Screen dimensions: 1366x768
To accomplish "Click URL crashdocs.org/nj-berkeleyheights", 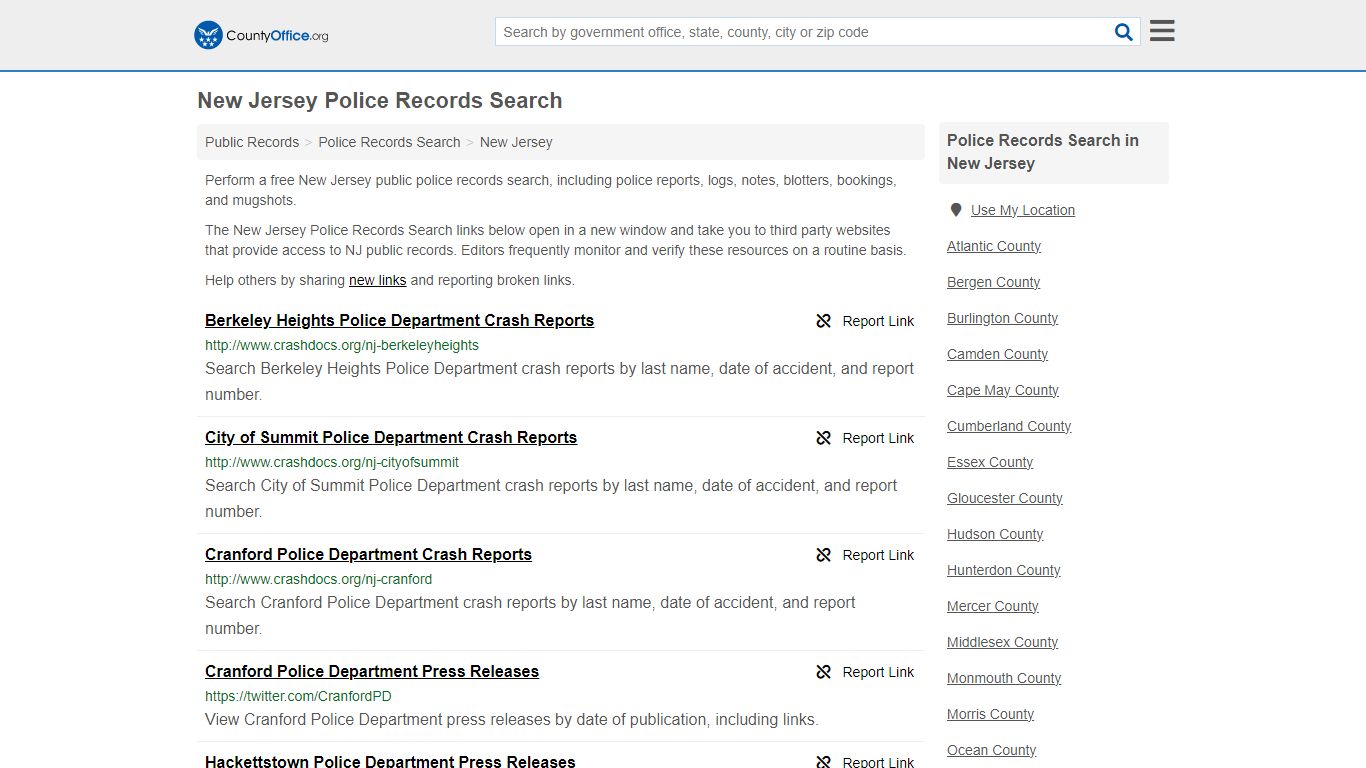I will point(342,345).
